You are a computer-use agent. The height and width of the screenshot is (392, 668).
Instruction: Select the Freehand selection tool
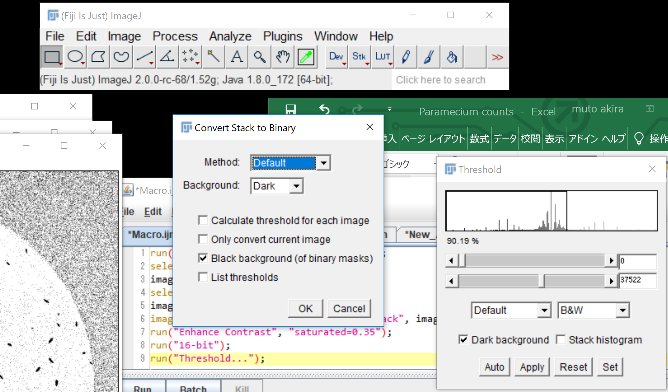point(121,57)
